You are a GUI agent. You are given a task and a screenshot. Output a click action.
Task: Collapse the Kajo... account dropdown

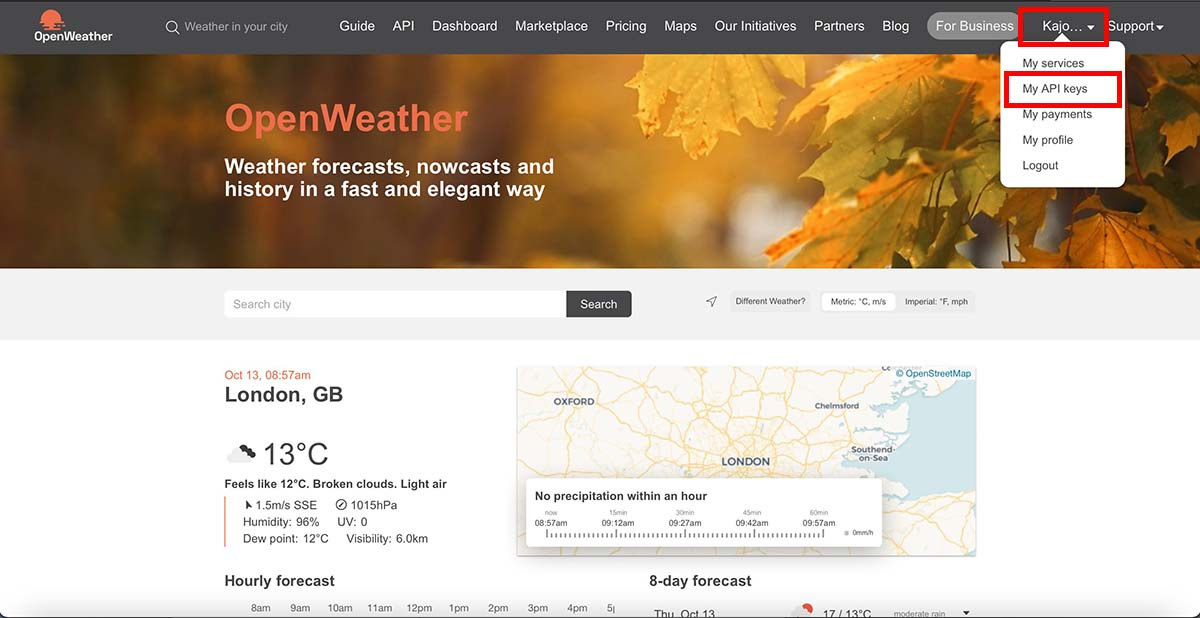pos(1068,26)
